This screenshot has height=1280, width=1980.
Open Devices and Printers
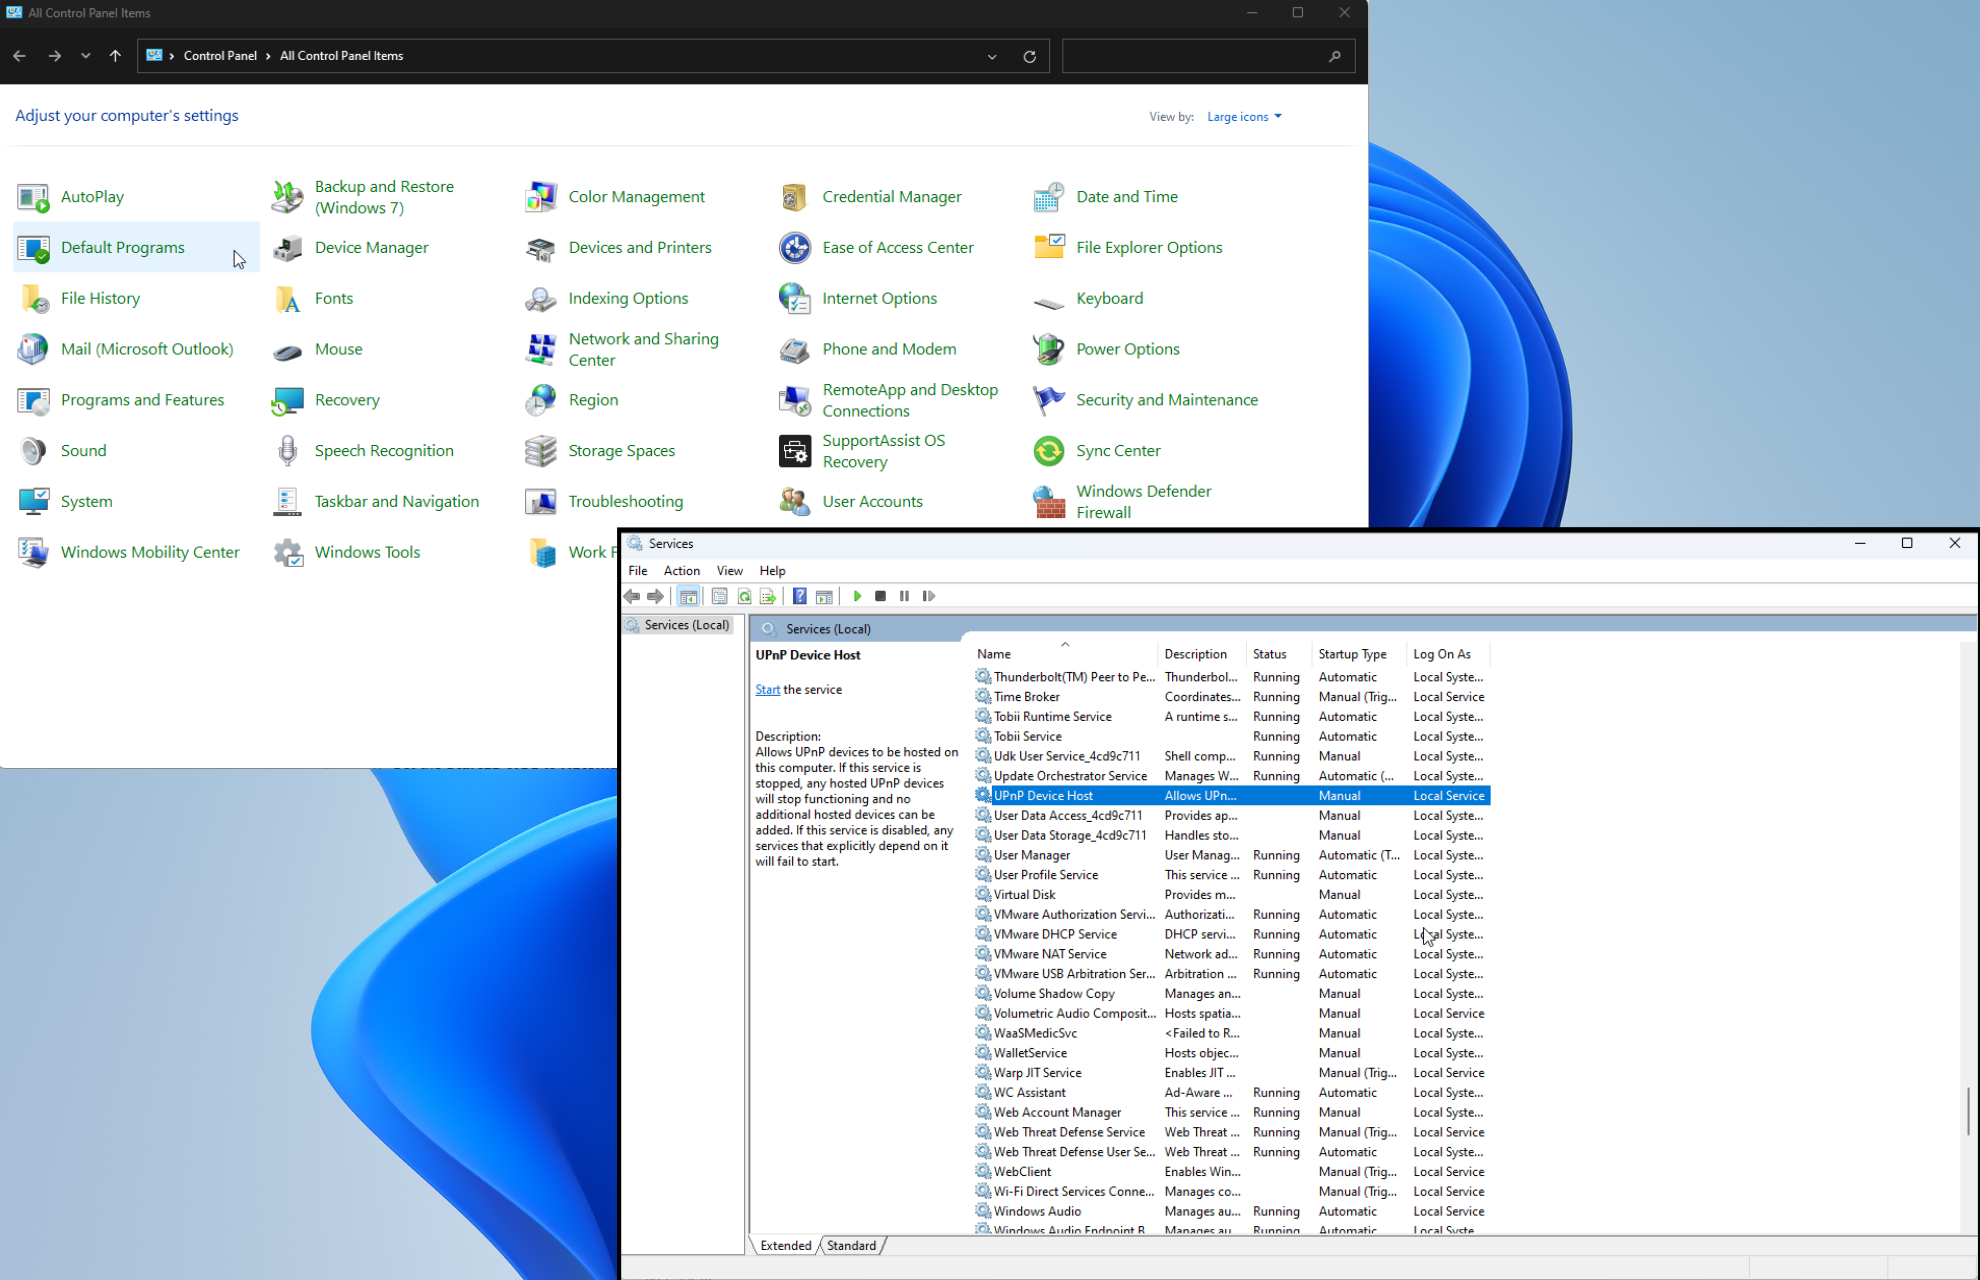pyautogui.click(x=618, y=248)
